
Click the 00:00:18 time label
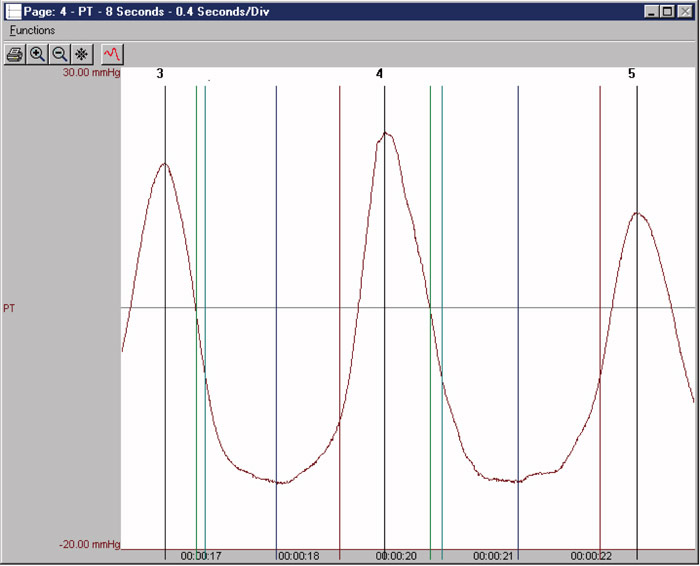coord(299,556)
